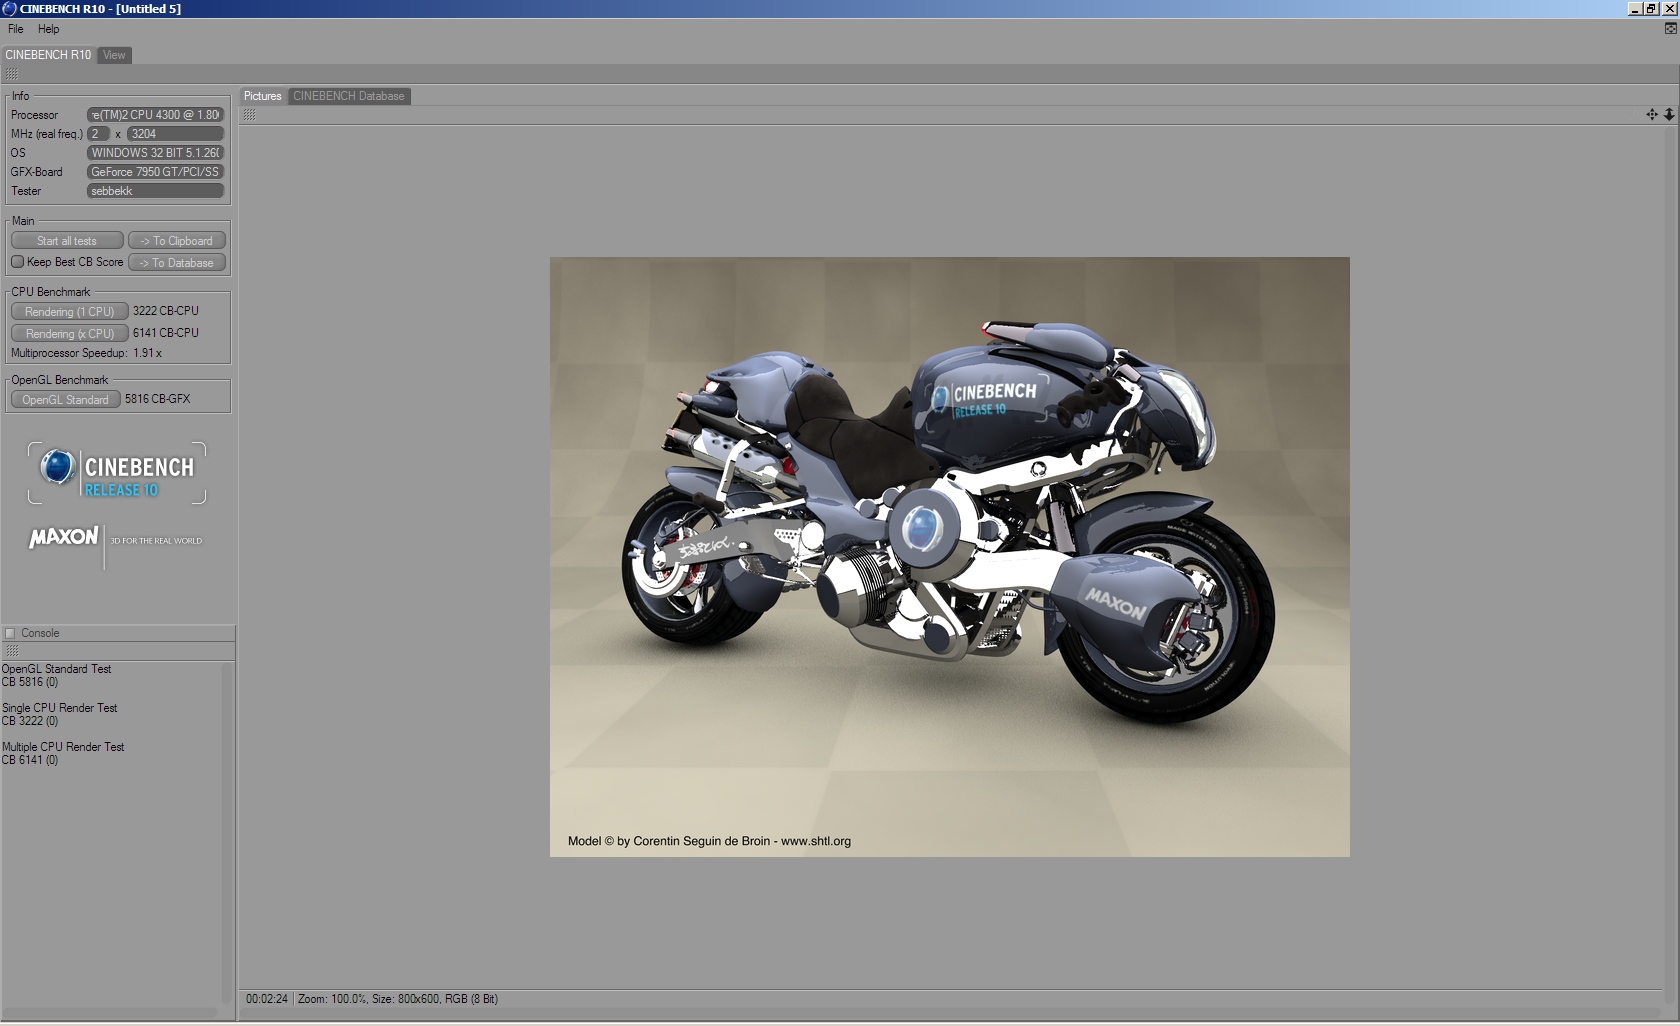
Task: Click the move-view cross arrows icon
Action: [1652, 115]
